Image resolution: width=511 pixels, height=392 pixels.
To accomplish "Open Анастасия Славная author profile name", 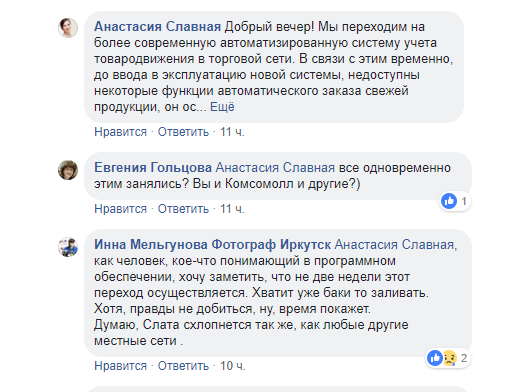I will (x=157, y=27).
